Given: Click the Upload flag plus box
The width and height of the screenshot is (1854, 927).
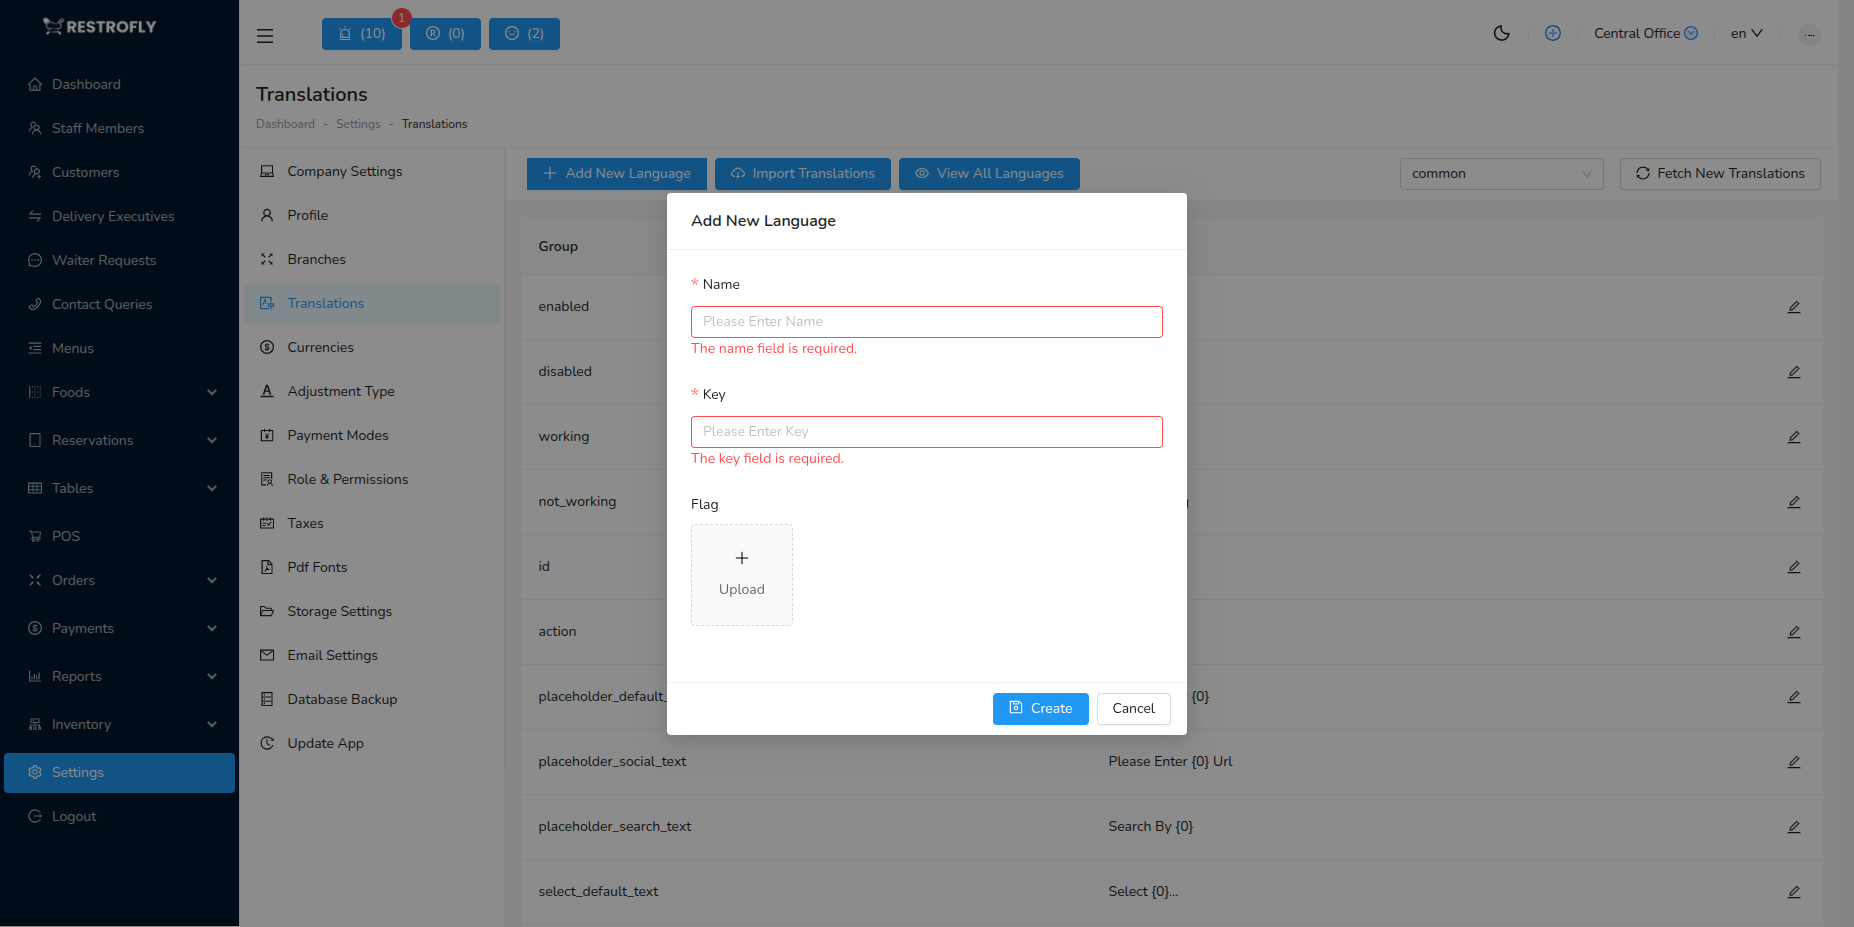Looking at the screenshot, I should (742, 575).
